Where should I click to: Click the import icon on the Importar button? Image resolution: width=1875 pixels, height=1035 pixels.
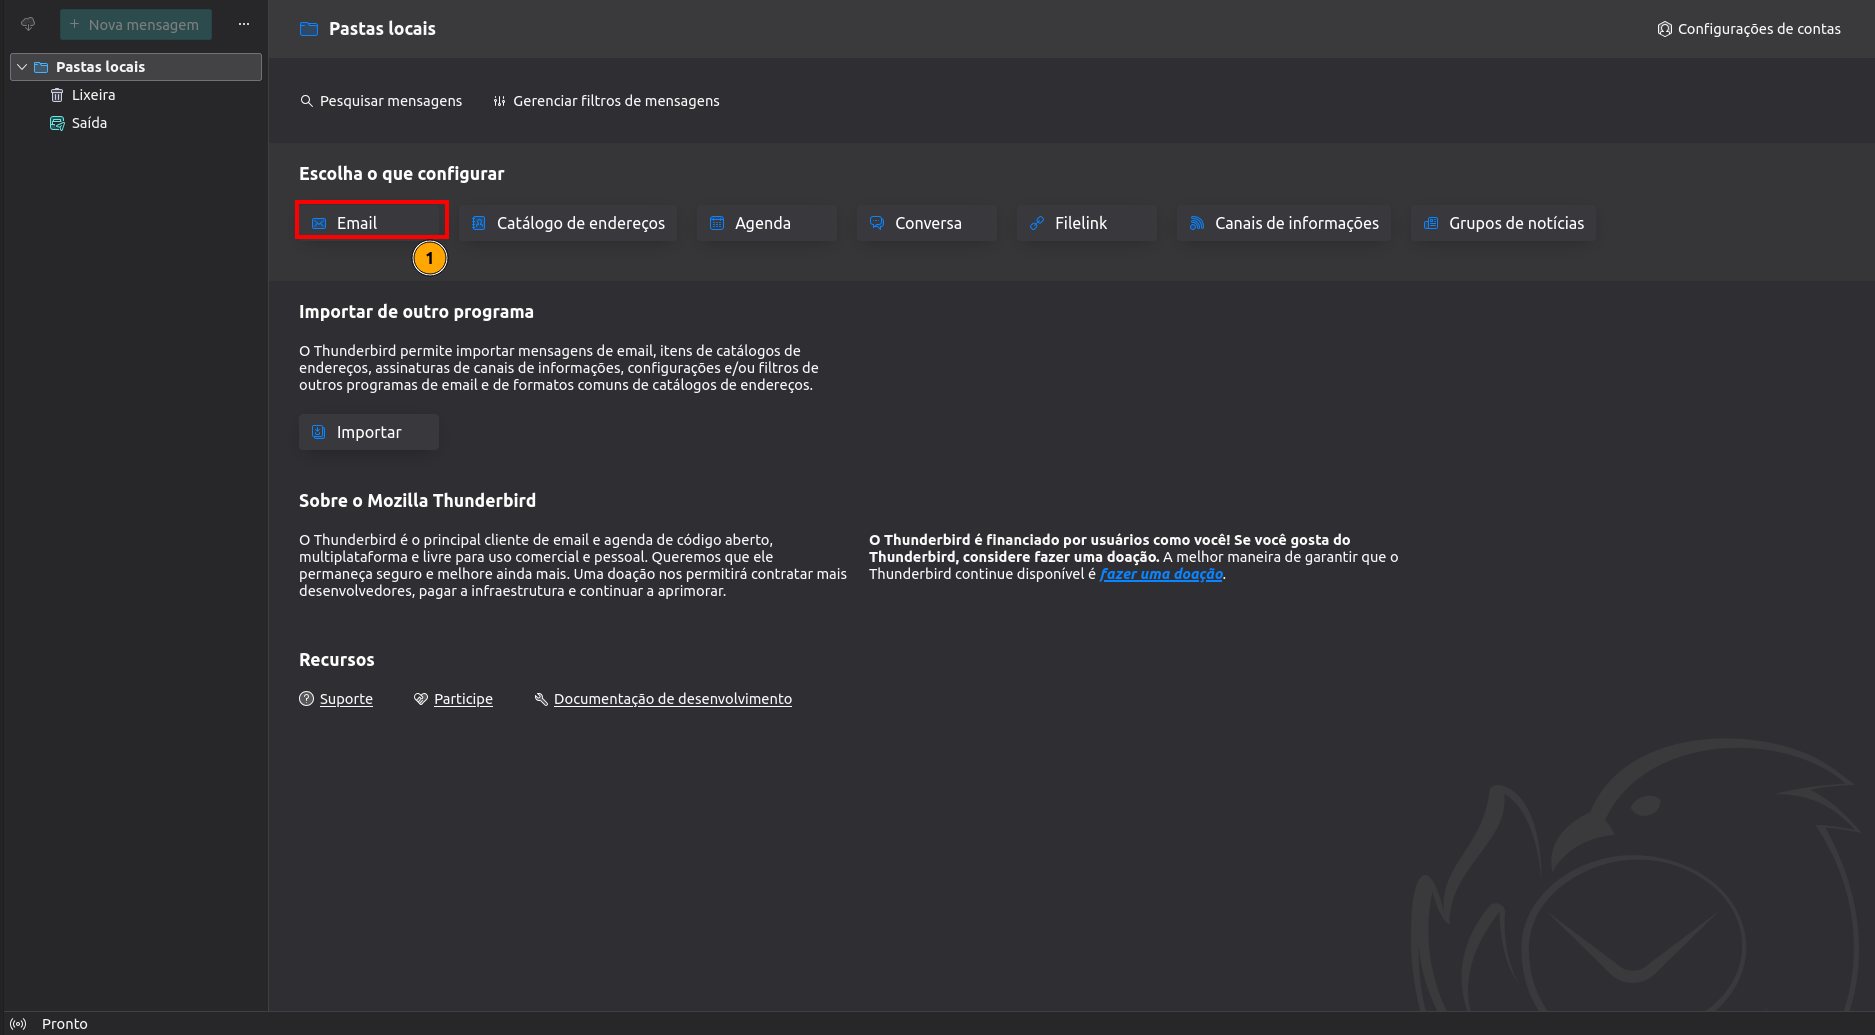pyautogui.click(x=319, y=432)
